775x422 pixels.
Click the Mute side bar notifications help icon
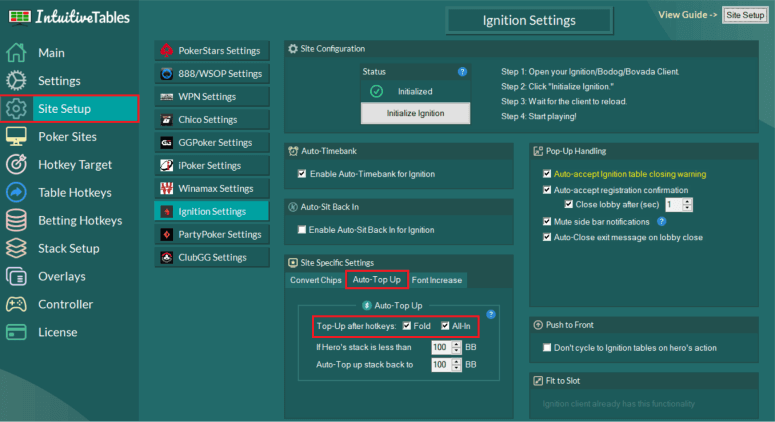coord(661,221)
